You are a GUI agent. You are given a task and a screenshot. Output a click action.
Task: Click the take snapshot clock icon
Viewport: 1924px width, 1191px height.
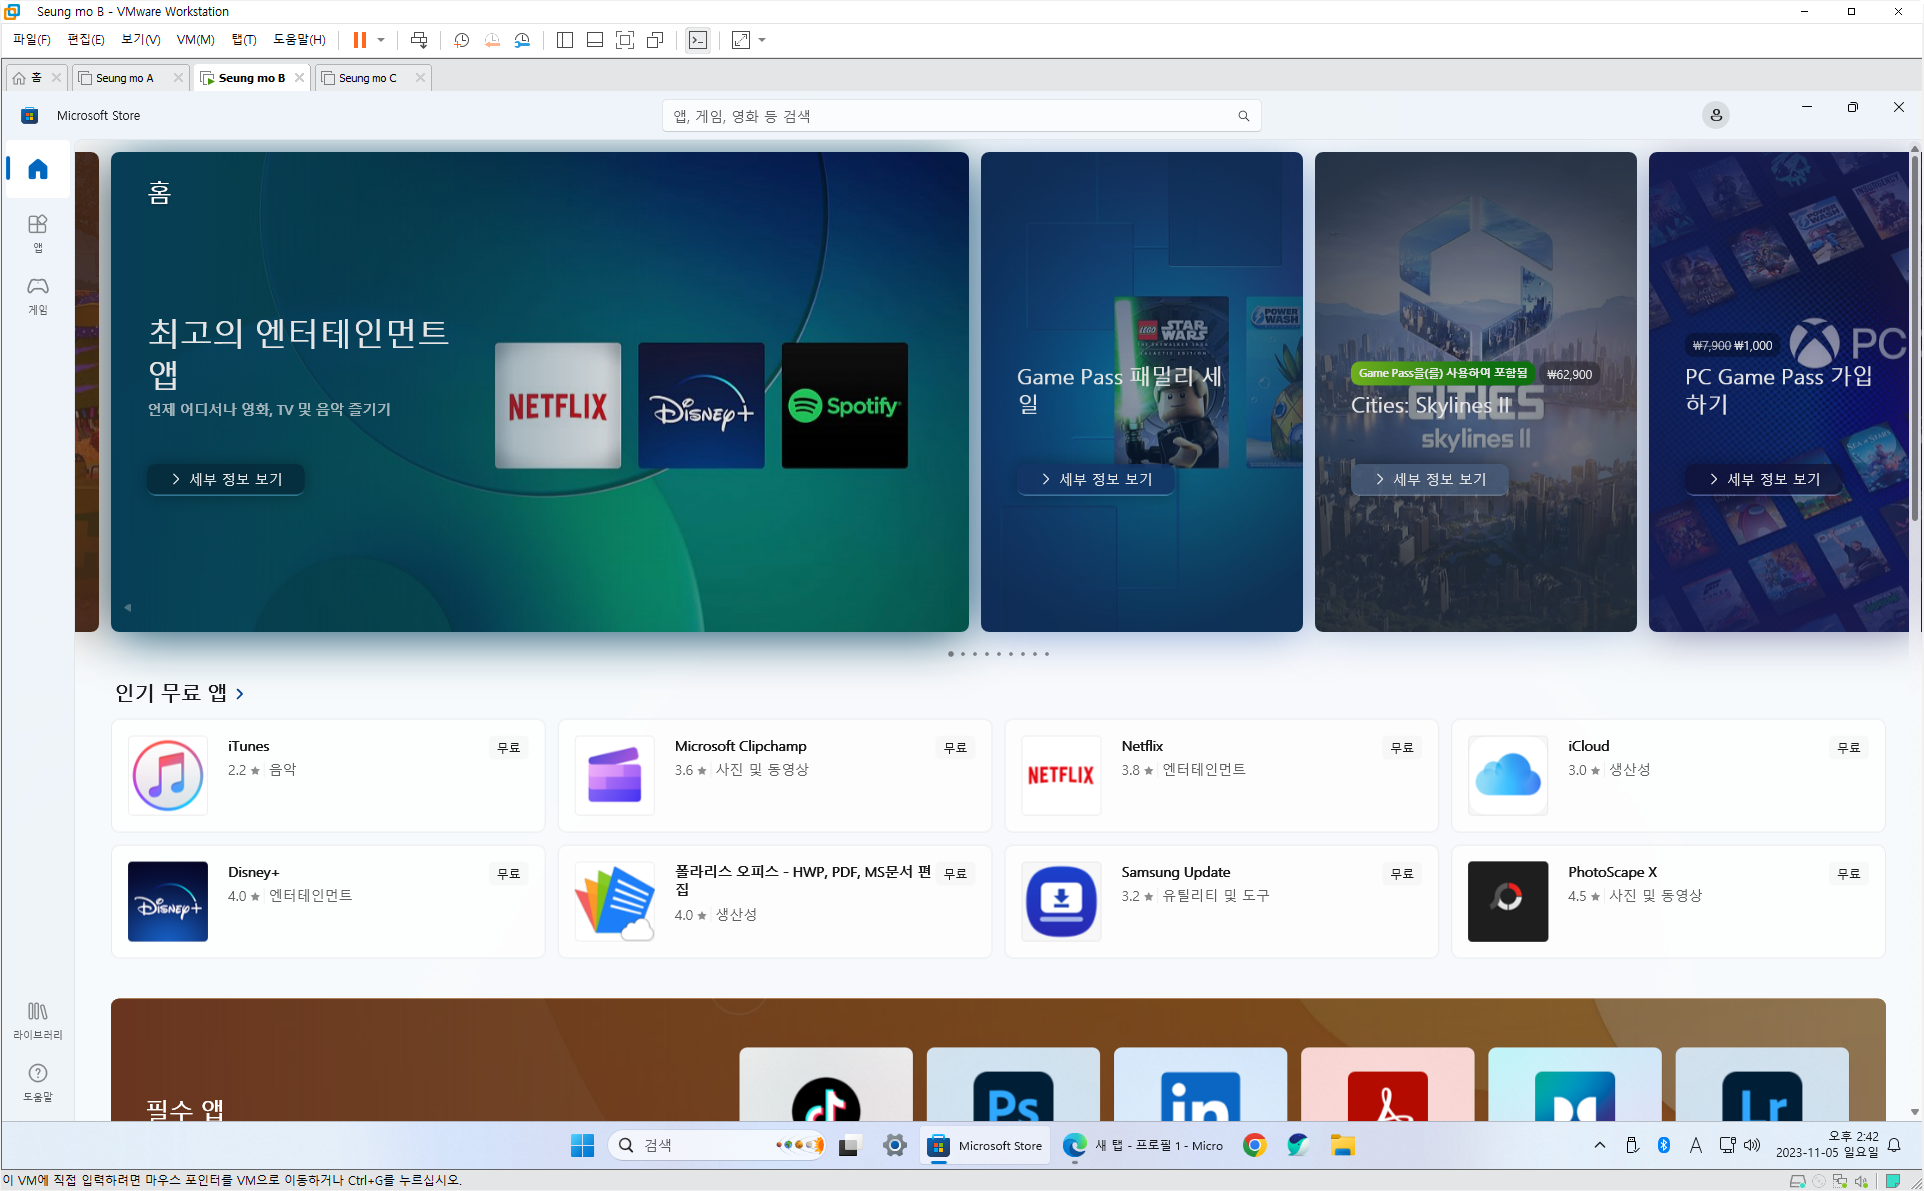coord(461,40)
